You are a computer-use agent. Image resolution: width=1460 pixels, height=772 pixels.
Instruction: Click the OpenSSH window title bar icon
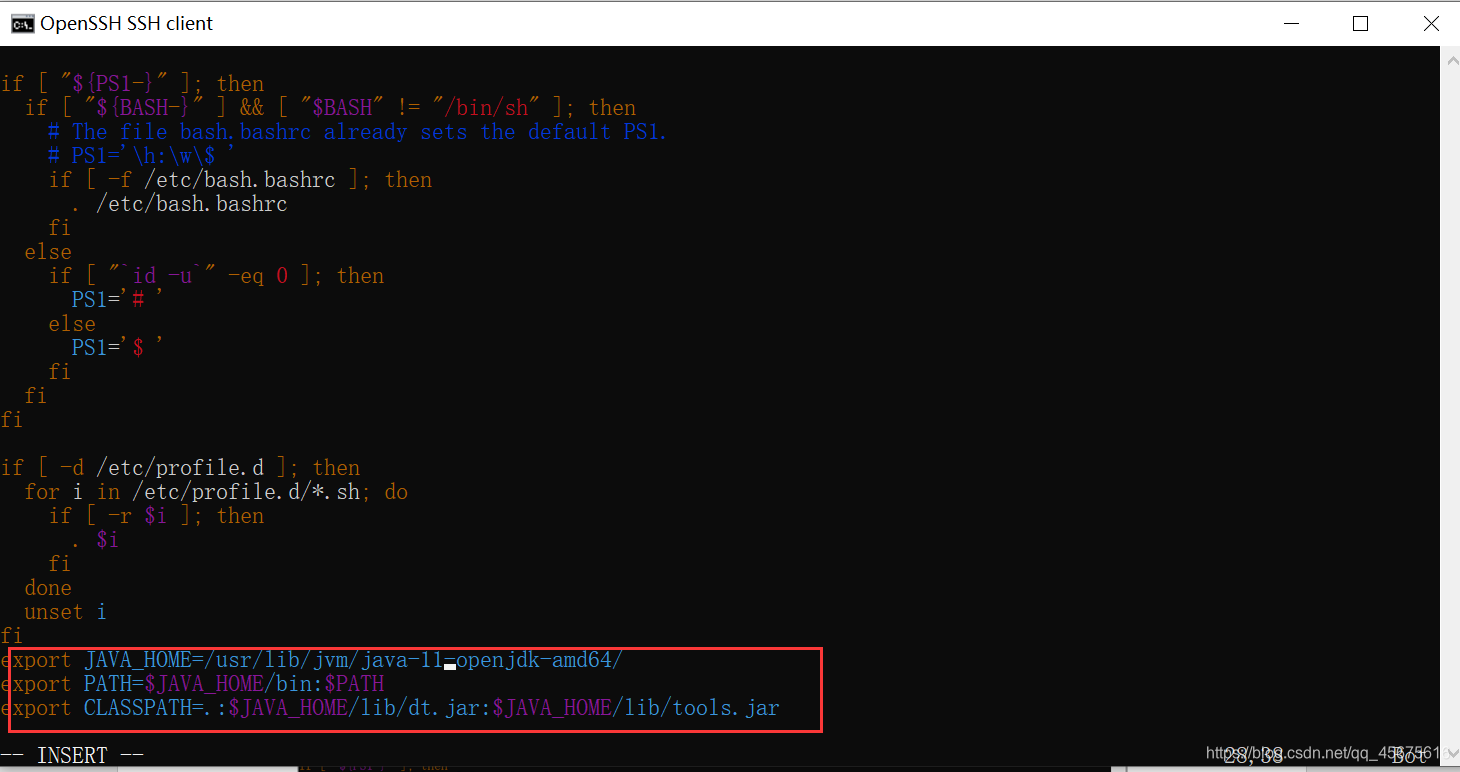21,23
